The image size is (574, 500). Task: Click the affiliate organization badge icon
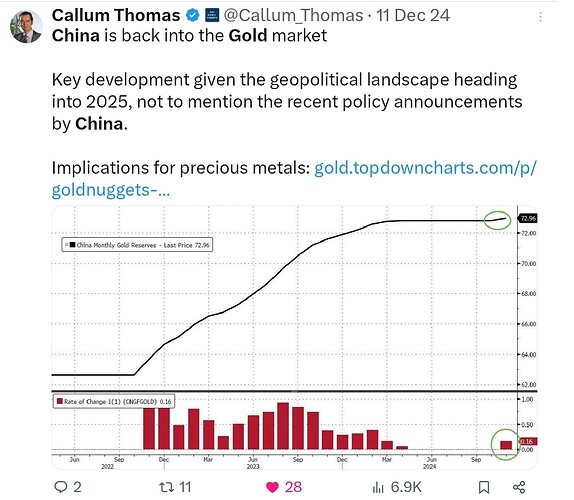pos(212,15)
